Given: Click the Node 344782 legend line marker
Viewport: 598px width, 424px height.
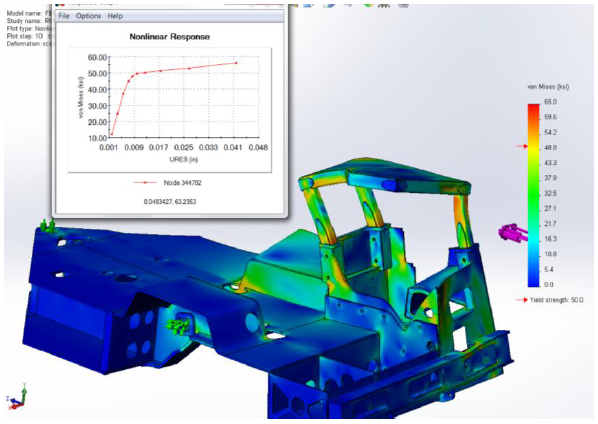Looking at the screenshot, I should [145, 183].
